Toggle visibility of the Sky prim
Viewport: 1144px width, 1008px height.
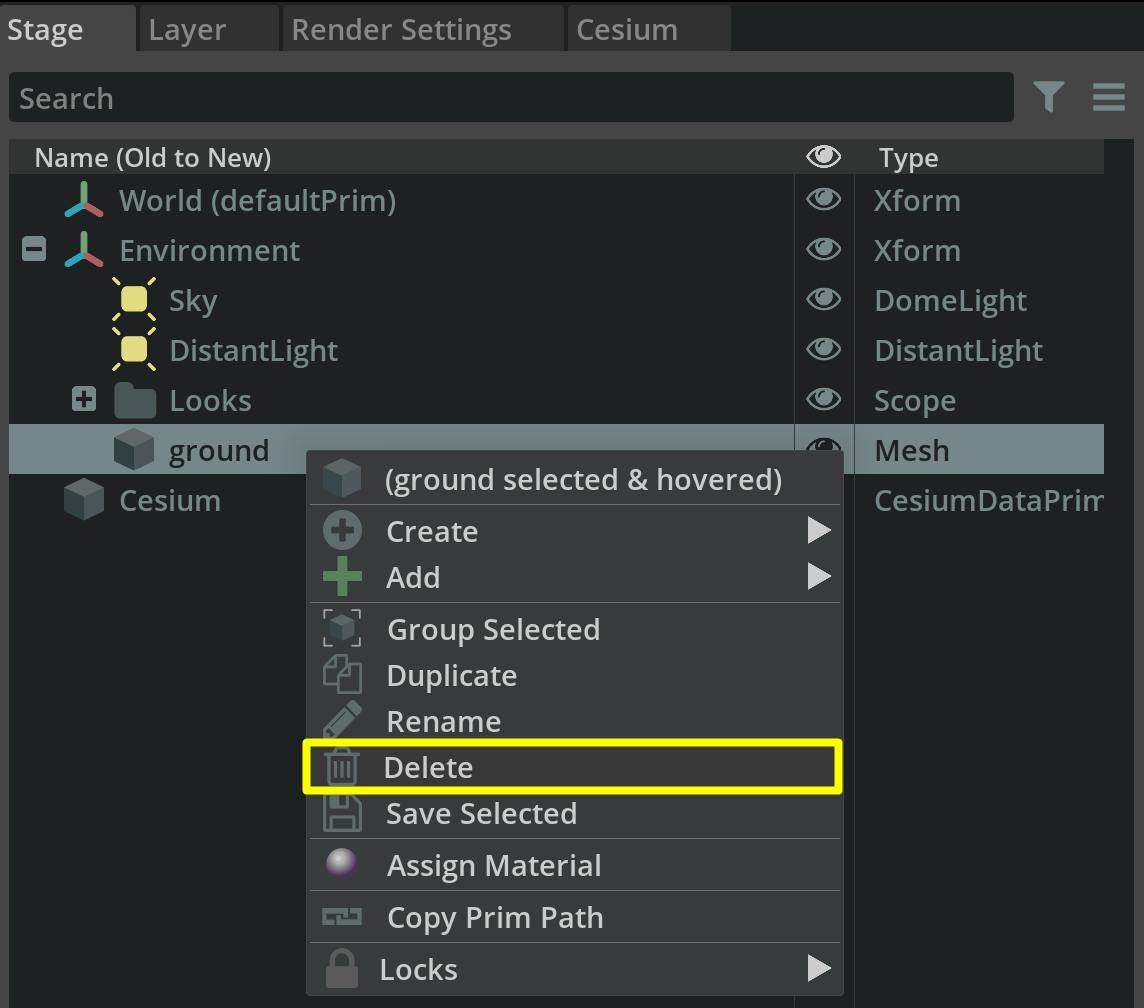coord(823,300)
